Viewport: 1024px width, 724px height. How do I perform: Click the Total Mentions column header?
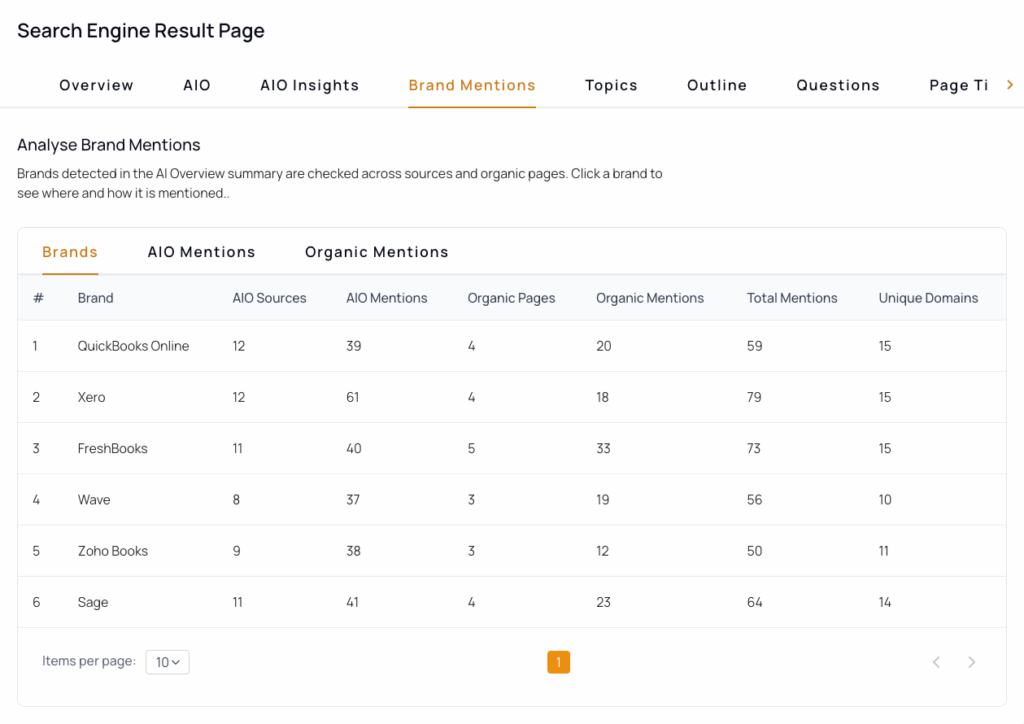(x=792, y=298)
